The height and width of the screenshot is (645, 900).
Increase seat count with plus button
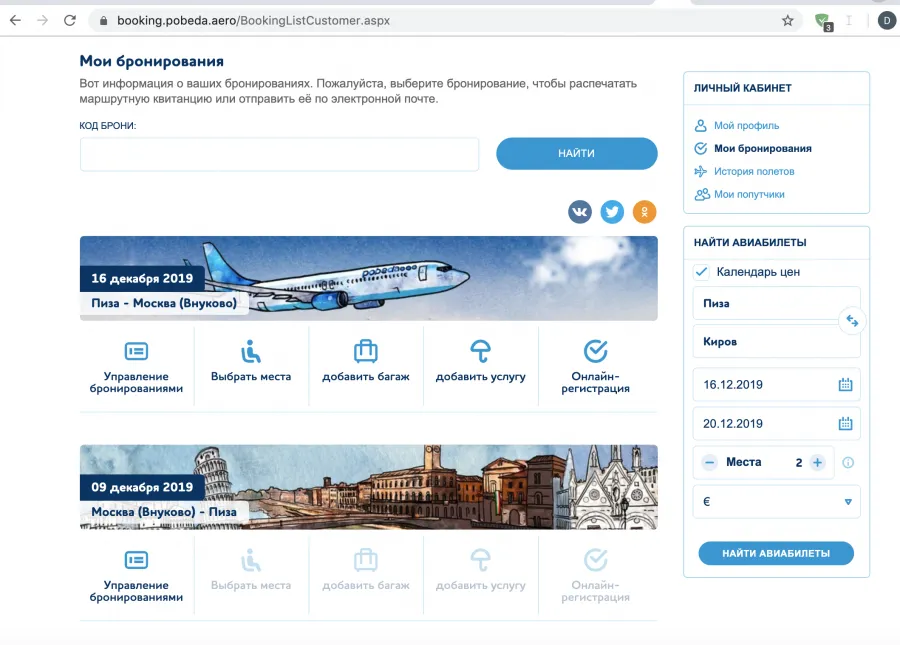(x=817, y=462)
